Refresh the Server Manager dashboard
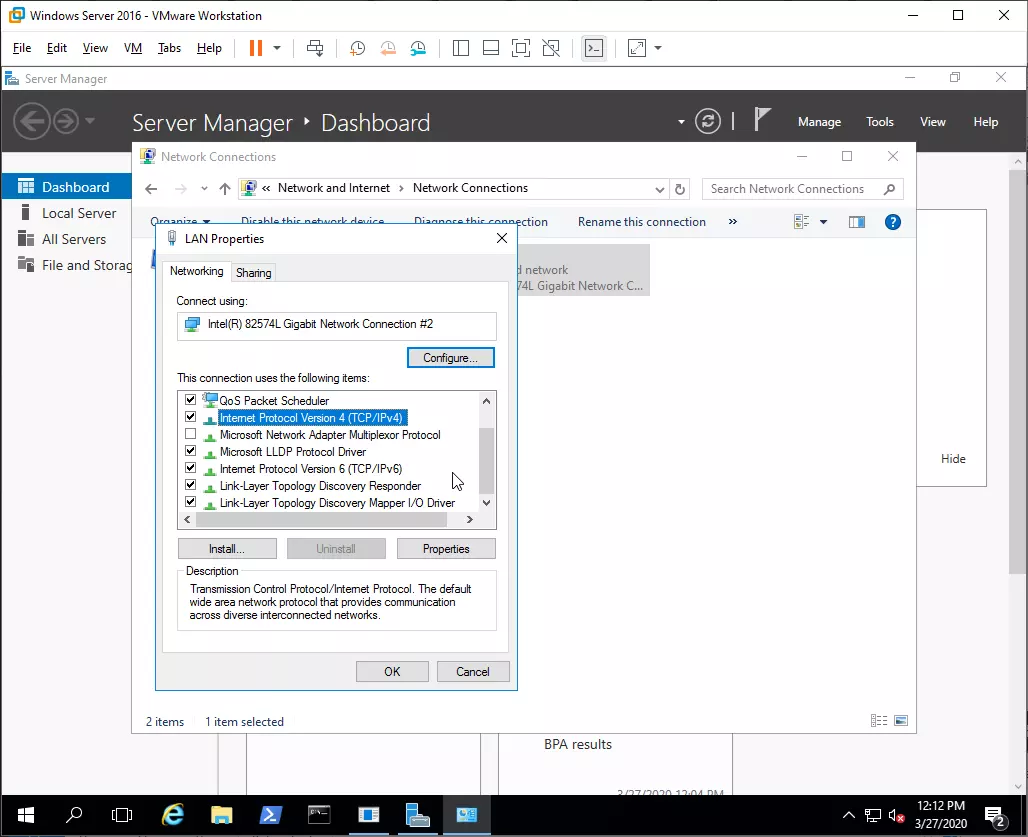 coord(708,121)
